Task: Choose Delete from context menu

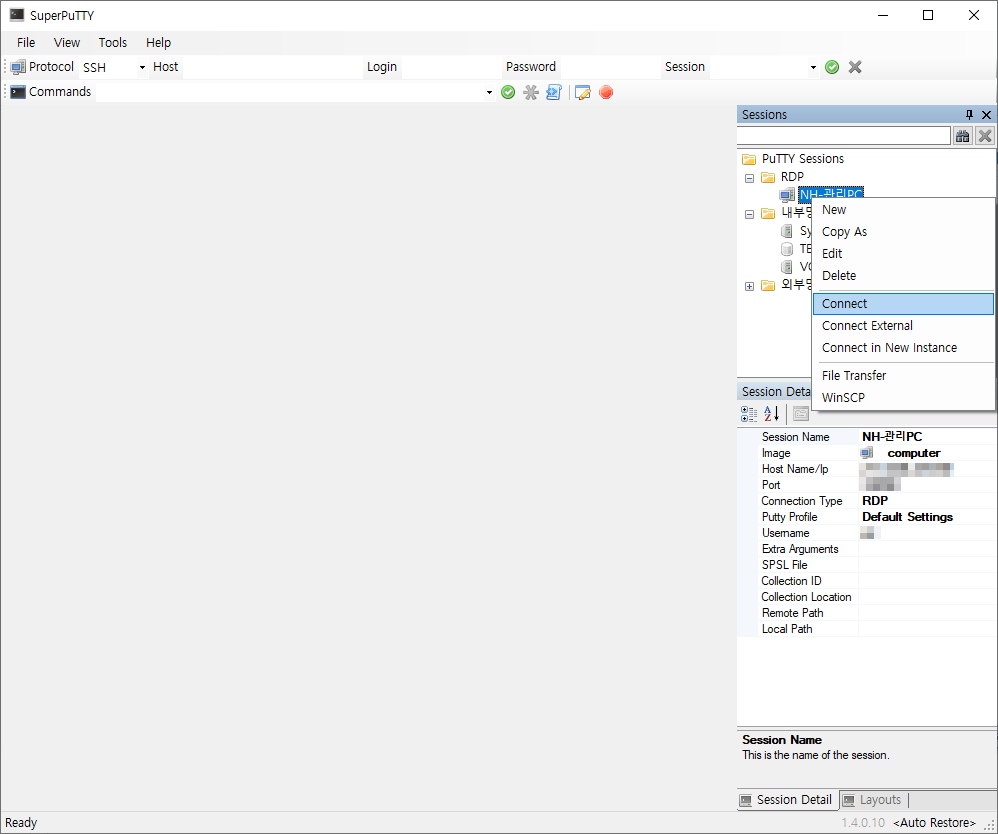Action: 903,276
